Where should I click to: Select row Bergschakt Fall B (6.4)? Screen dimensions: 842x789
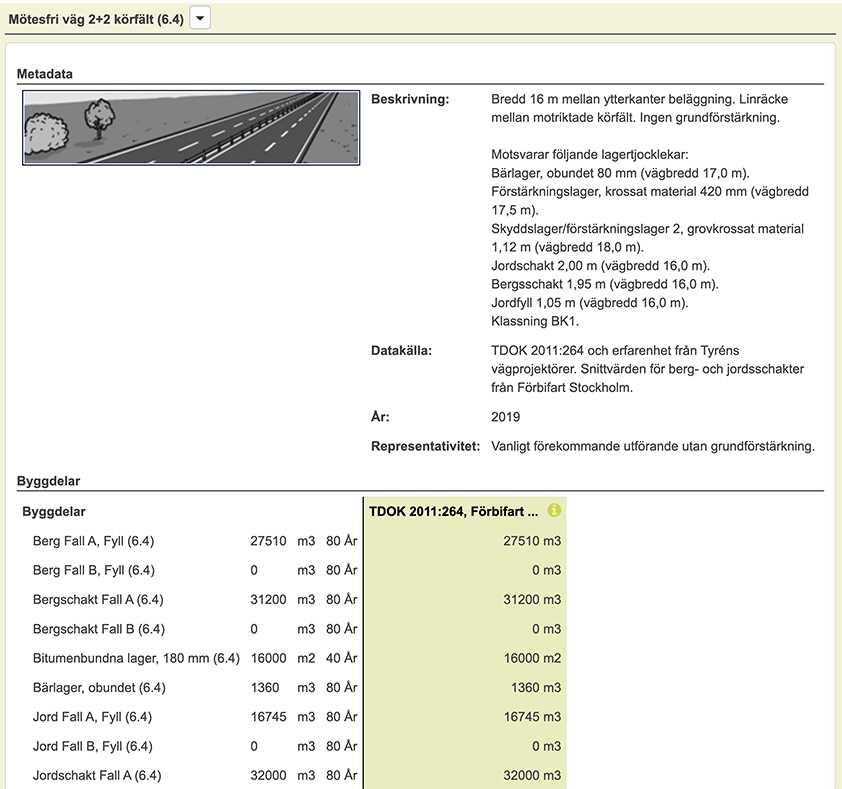(x=195, y=629)
